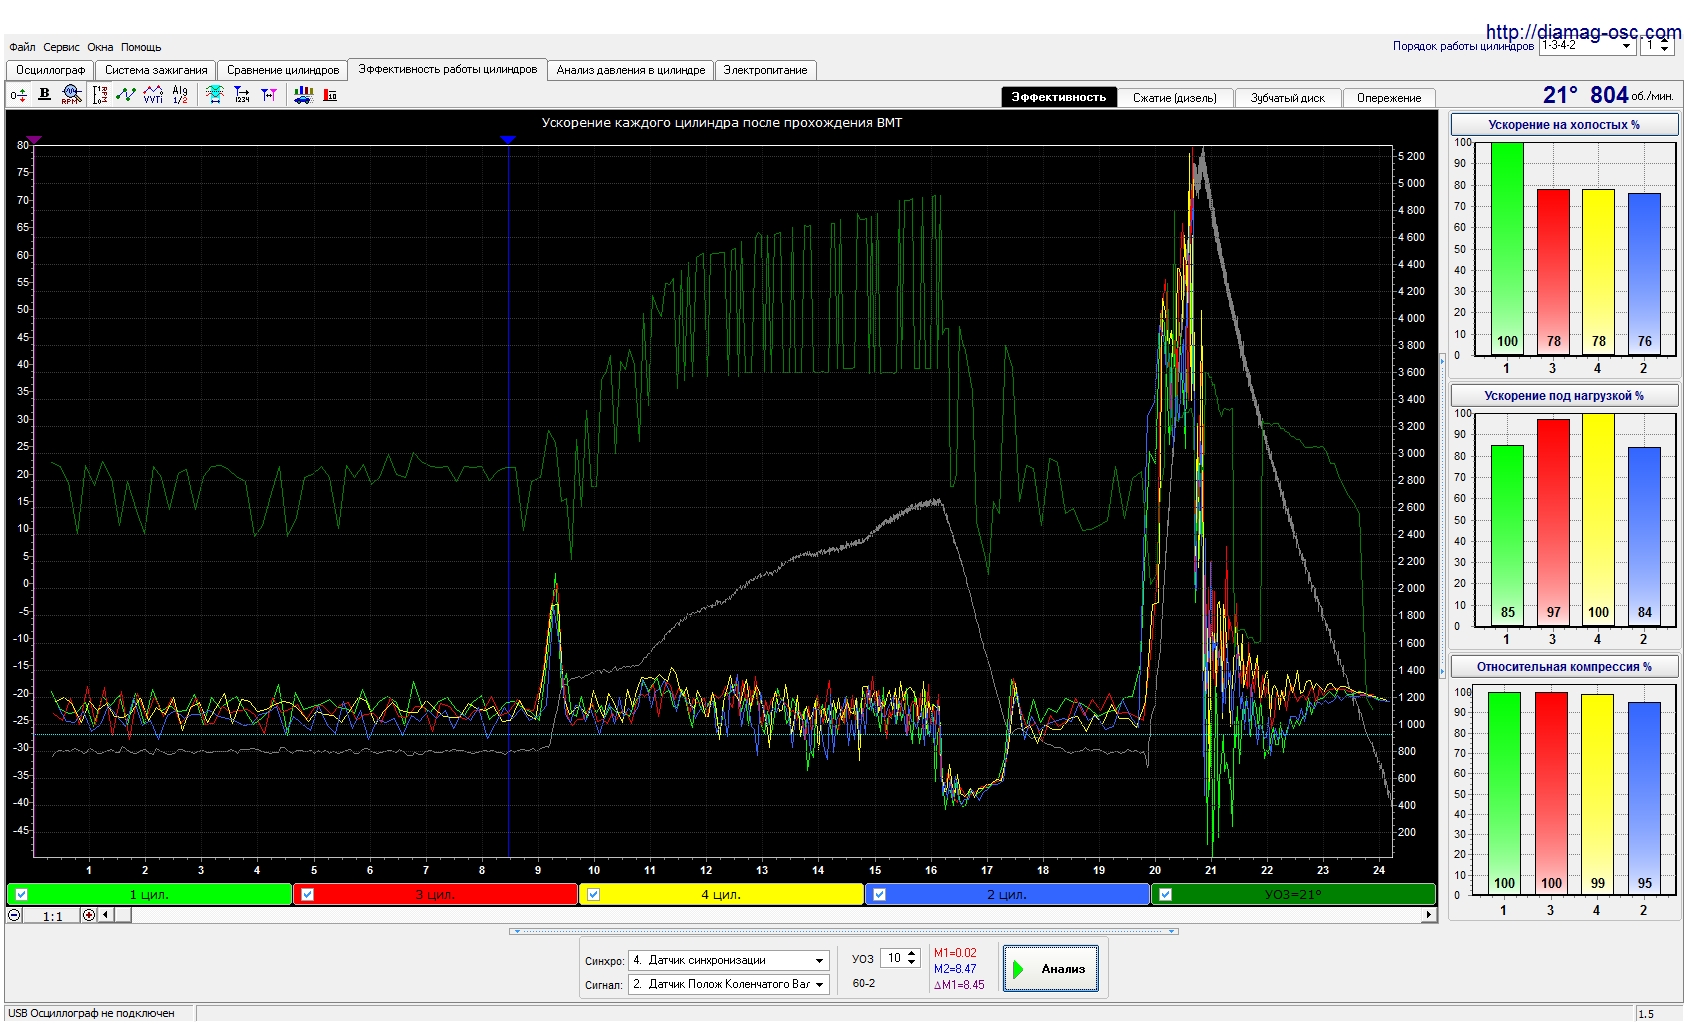Click the 60-2 disk type label
The height and width of the screenshot is (1026, 1696).
[x=864, y=984]
